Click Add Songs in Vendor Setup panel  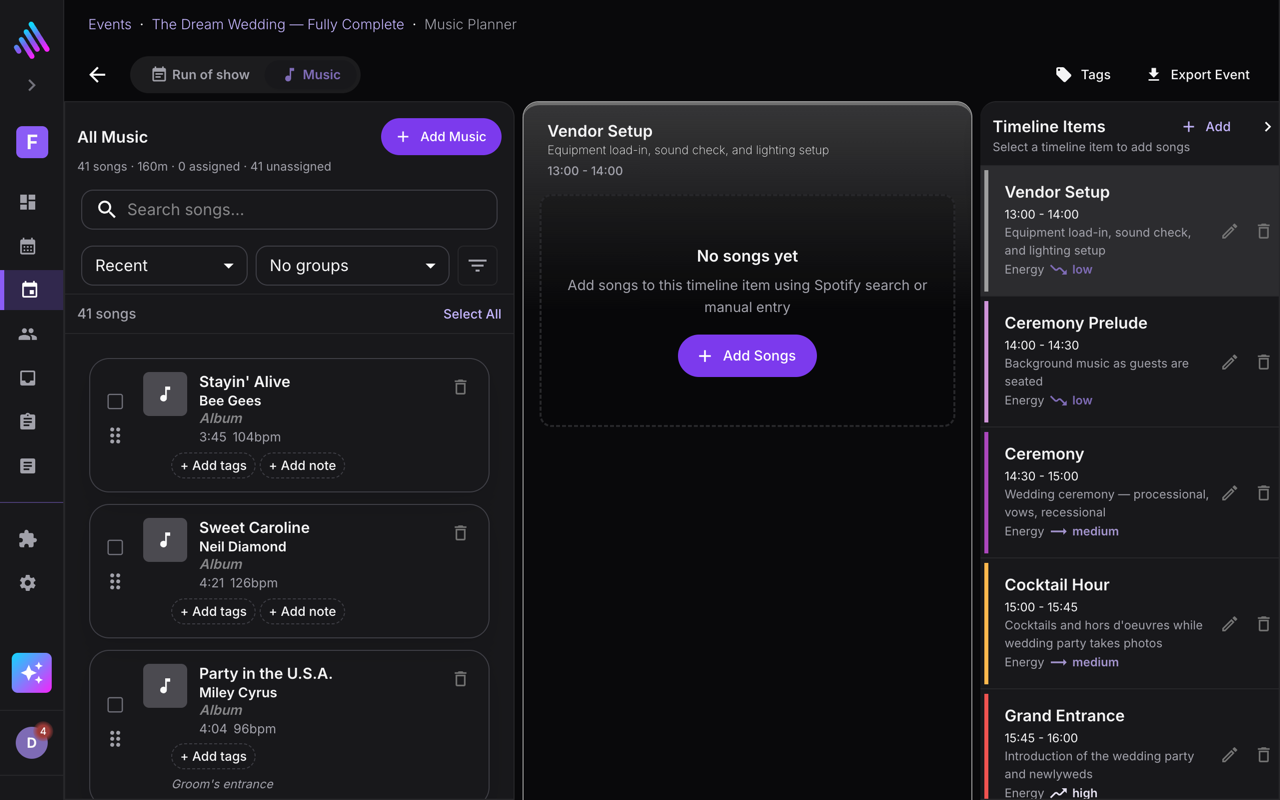coord(747,356)
